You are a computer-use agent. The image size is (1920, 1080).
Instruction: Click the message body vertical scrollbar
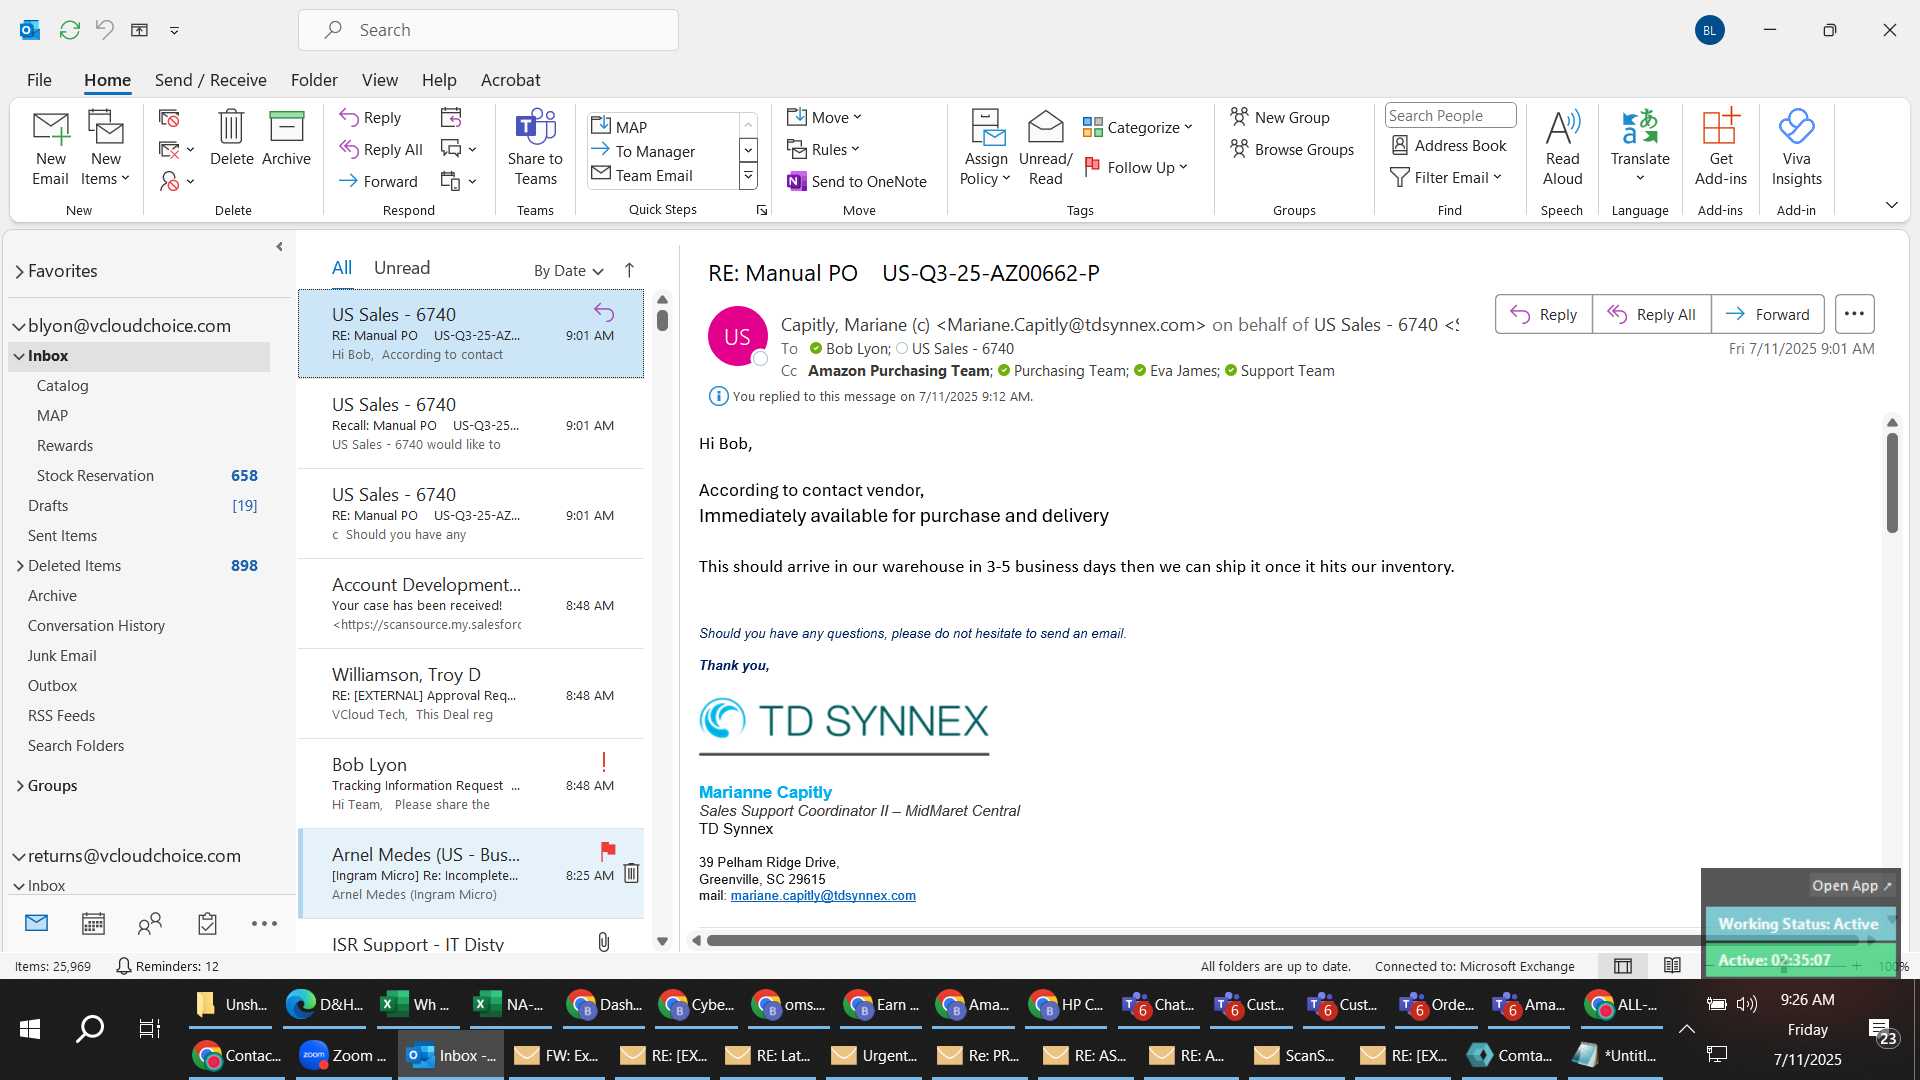tap(1892, 482)
